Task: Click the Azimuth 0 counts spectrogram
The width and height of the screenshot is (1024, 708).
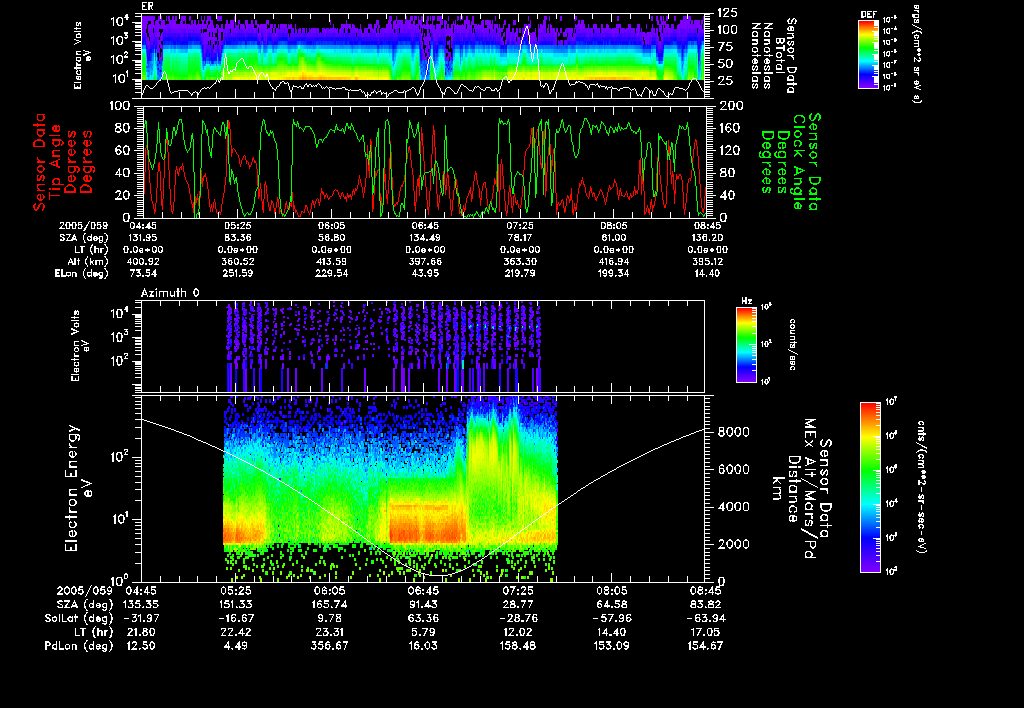Action: click(423, 346)
